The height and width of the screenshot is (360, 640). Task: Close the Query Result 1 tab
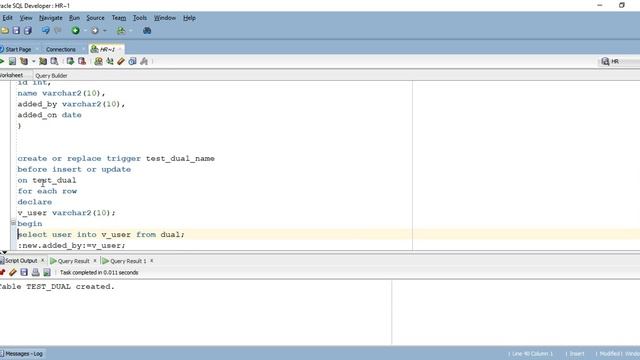click(151, 260)
